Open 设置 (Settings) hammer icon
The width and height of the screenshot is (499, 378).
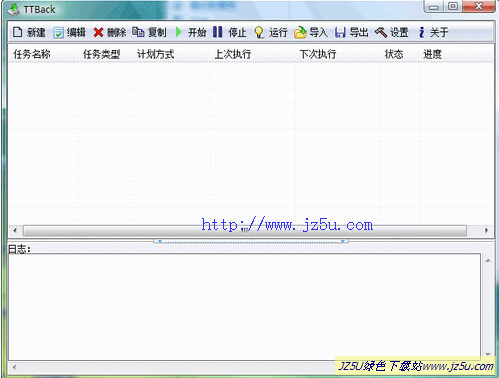381,32
